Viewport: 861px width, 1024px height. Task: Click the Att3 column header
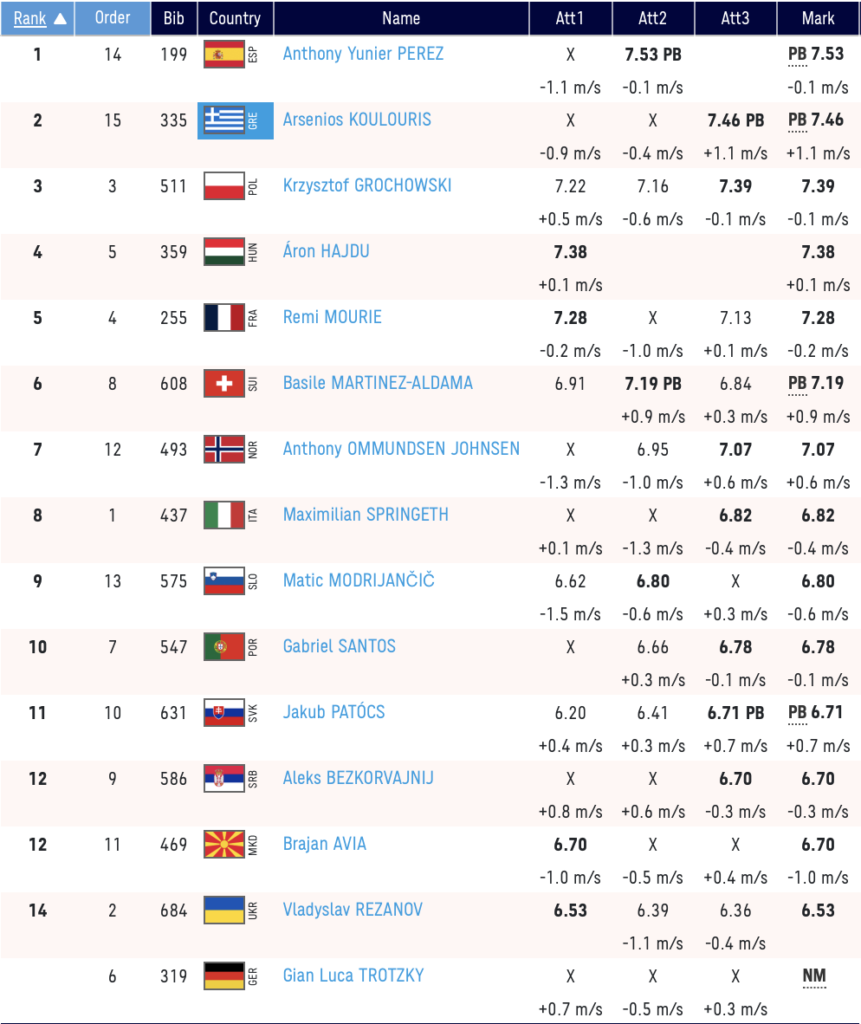pyautogui.click(x=736, y=18)
